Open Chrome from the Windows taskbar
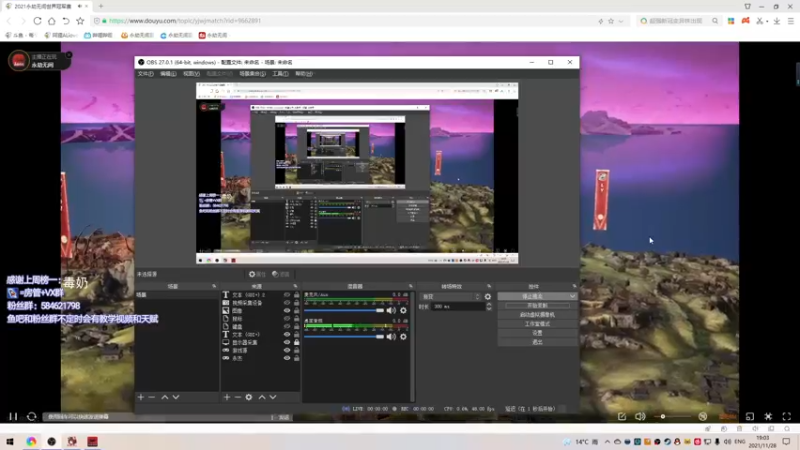Screen dimensions: 800x450 31,441
